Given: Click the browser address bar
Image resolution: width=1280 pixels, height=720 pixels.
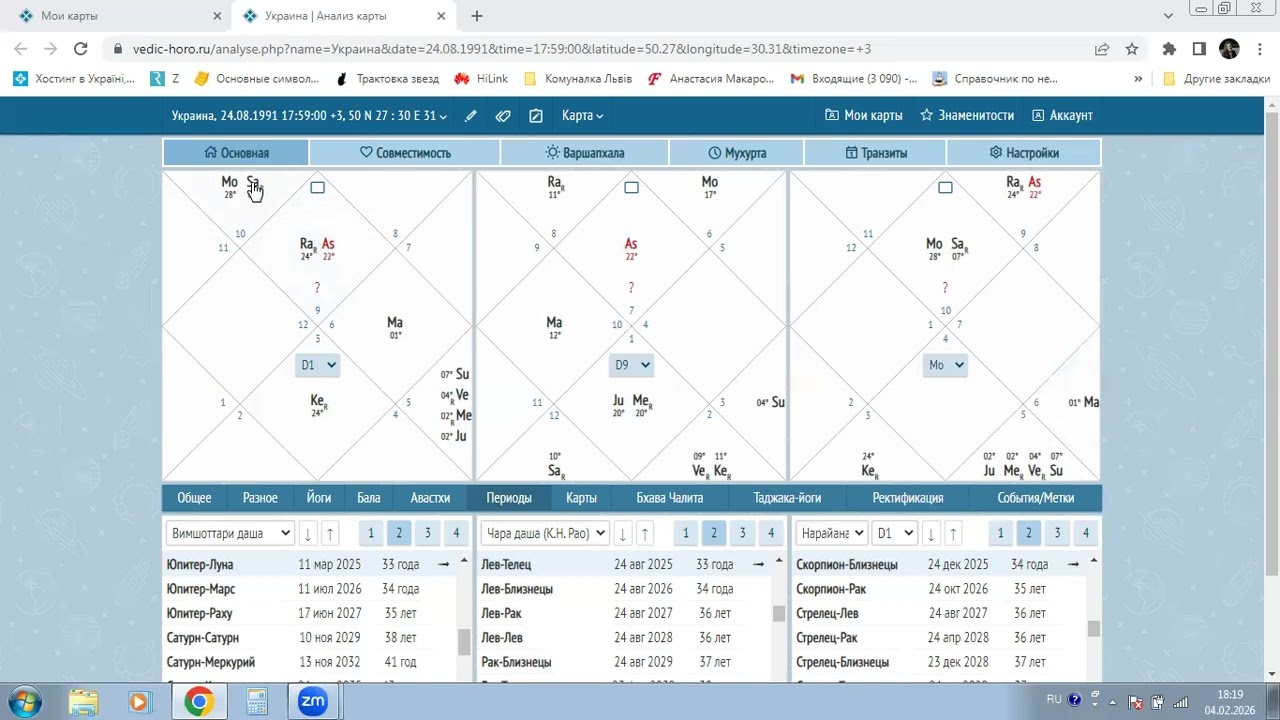Looking at the screenshot, I should click(x=600, y=49).
